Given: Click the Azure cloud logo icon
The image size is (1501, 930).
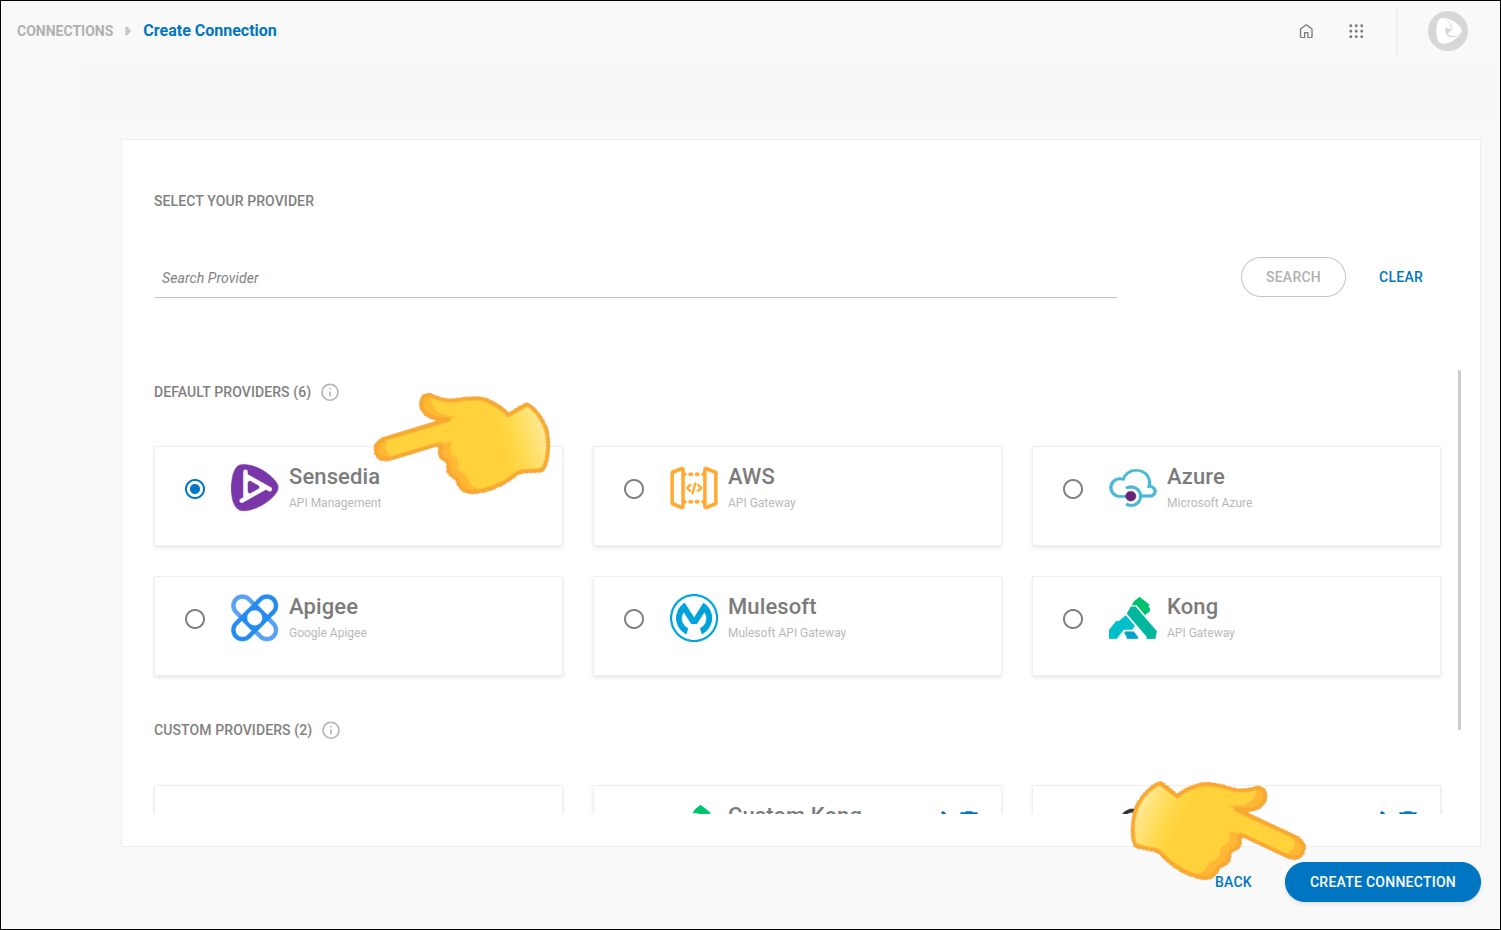Looking at the screenshot, I should point(1132,488).
